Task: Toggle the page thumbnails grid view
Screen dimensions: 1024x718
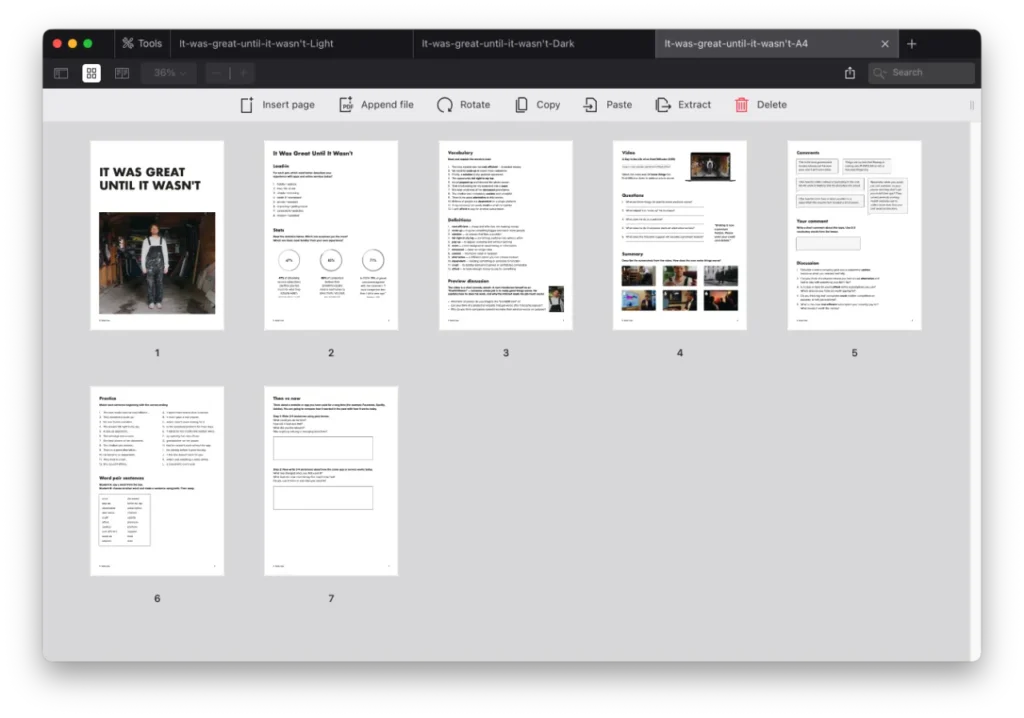Action: point(91,73)
